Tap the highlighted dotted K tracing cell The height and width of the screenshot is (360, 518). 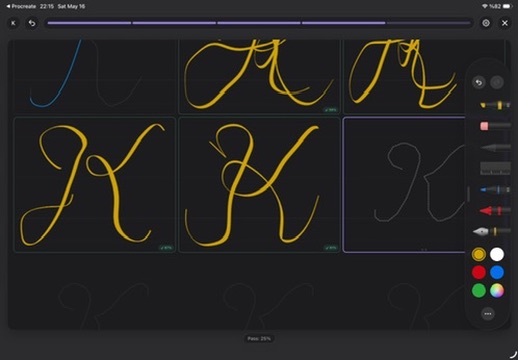tap(404, 185)
